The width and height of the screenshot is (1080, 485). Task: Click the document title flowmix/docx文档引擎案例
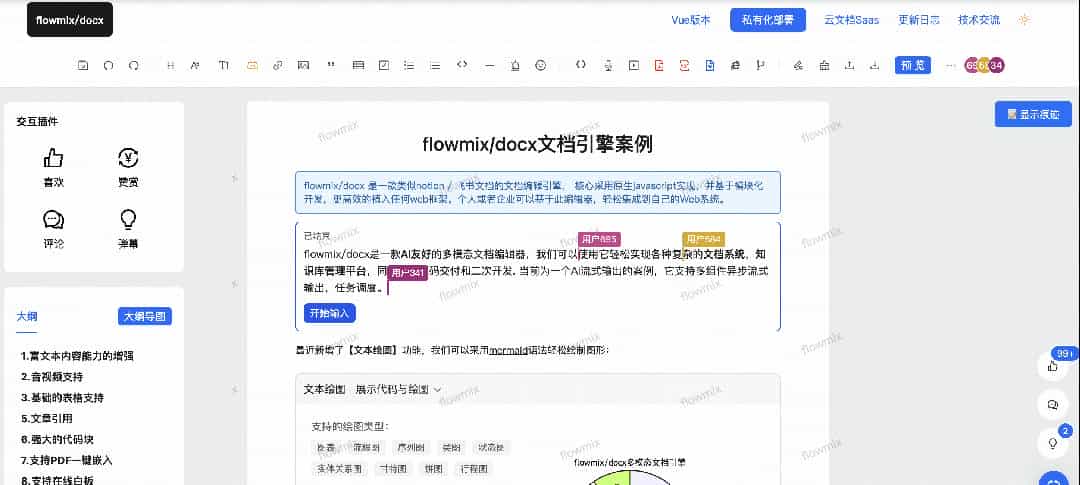(537, 145)
